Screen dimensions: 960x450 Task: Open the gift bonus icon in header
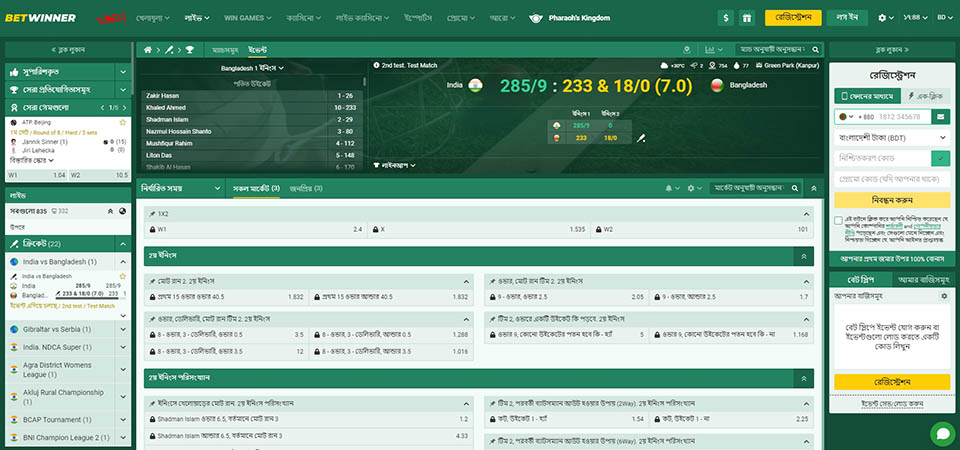click(x=747, y=17)
